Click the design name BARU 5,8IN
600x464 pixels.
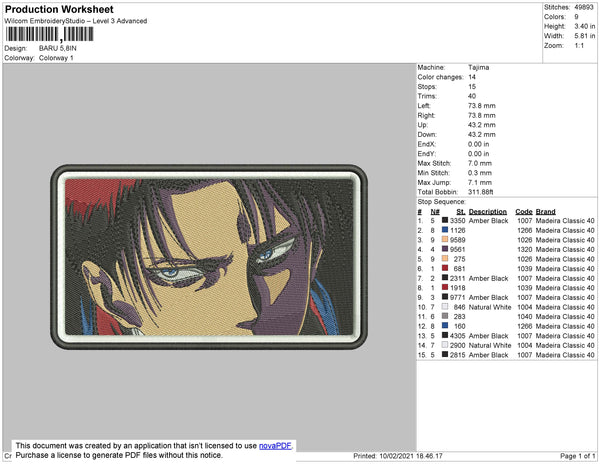[58, 48]
